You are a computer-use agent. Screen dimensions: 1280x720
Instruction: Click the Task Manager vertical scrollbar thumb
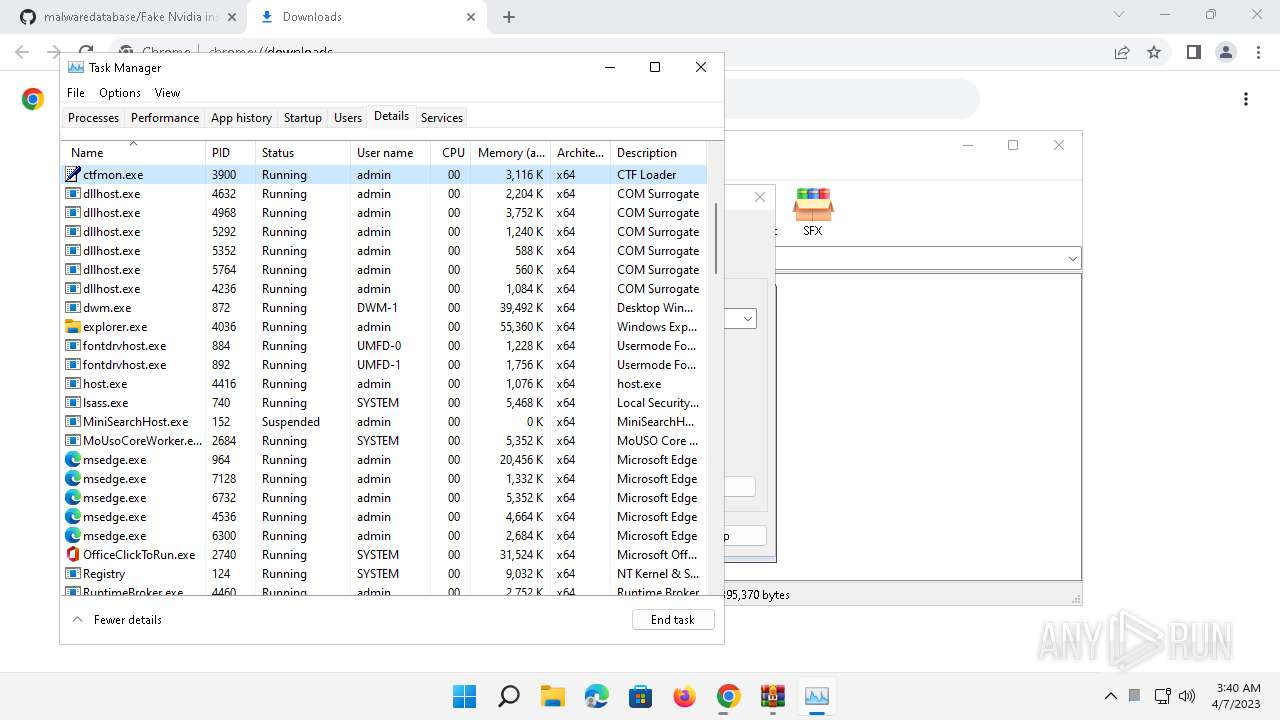coord(715,239)
